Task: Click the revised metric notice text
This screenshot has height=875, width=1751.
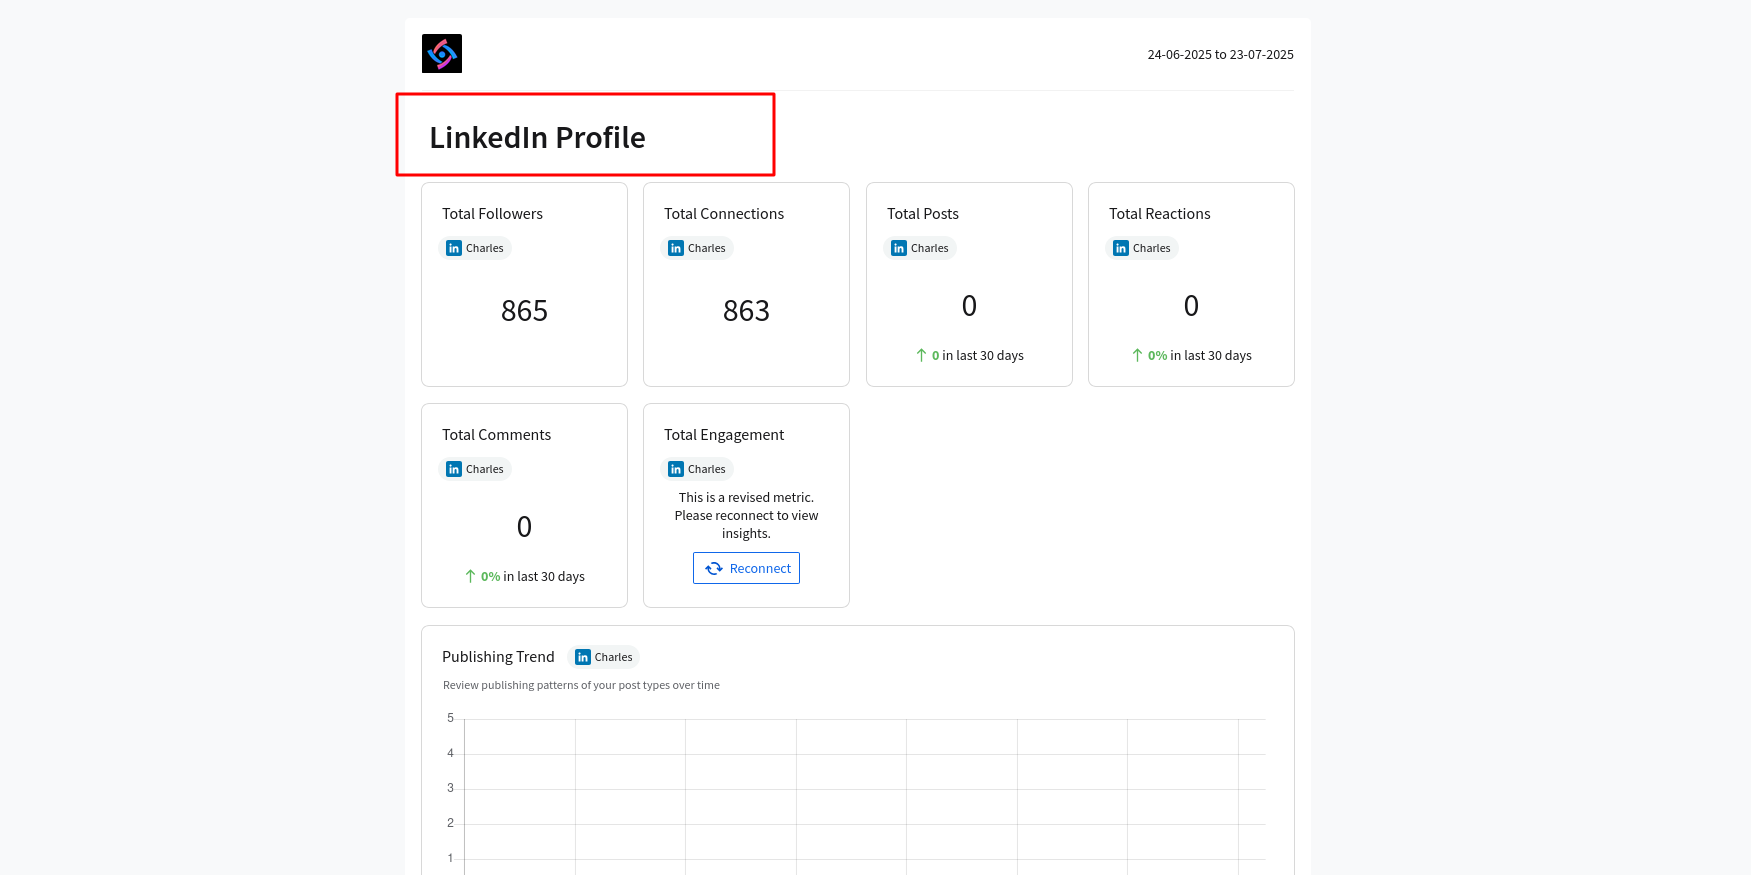Action: [x=746, y=515]
